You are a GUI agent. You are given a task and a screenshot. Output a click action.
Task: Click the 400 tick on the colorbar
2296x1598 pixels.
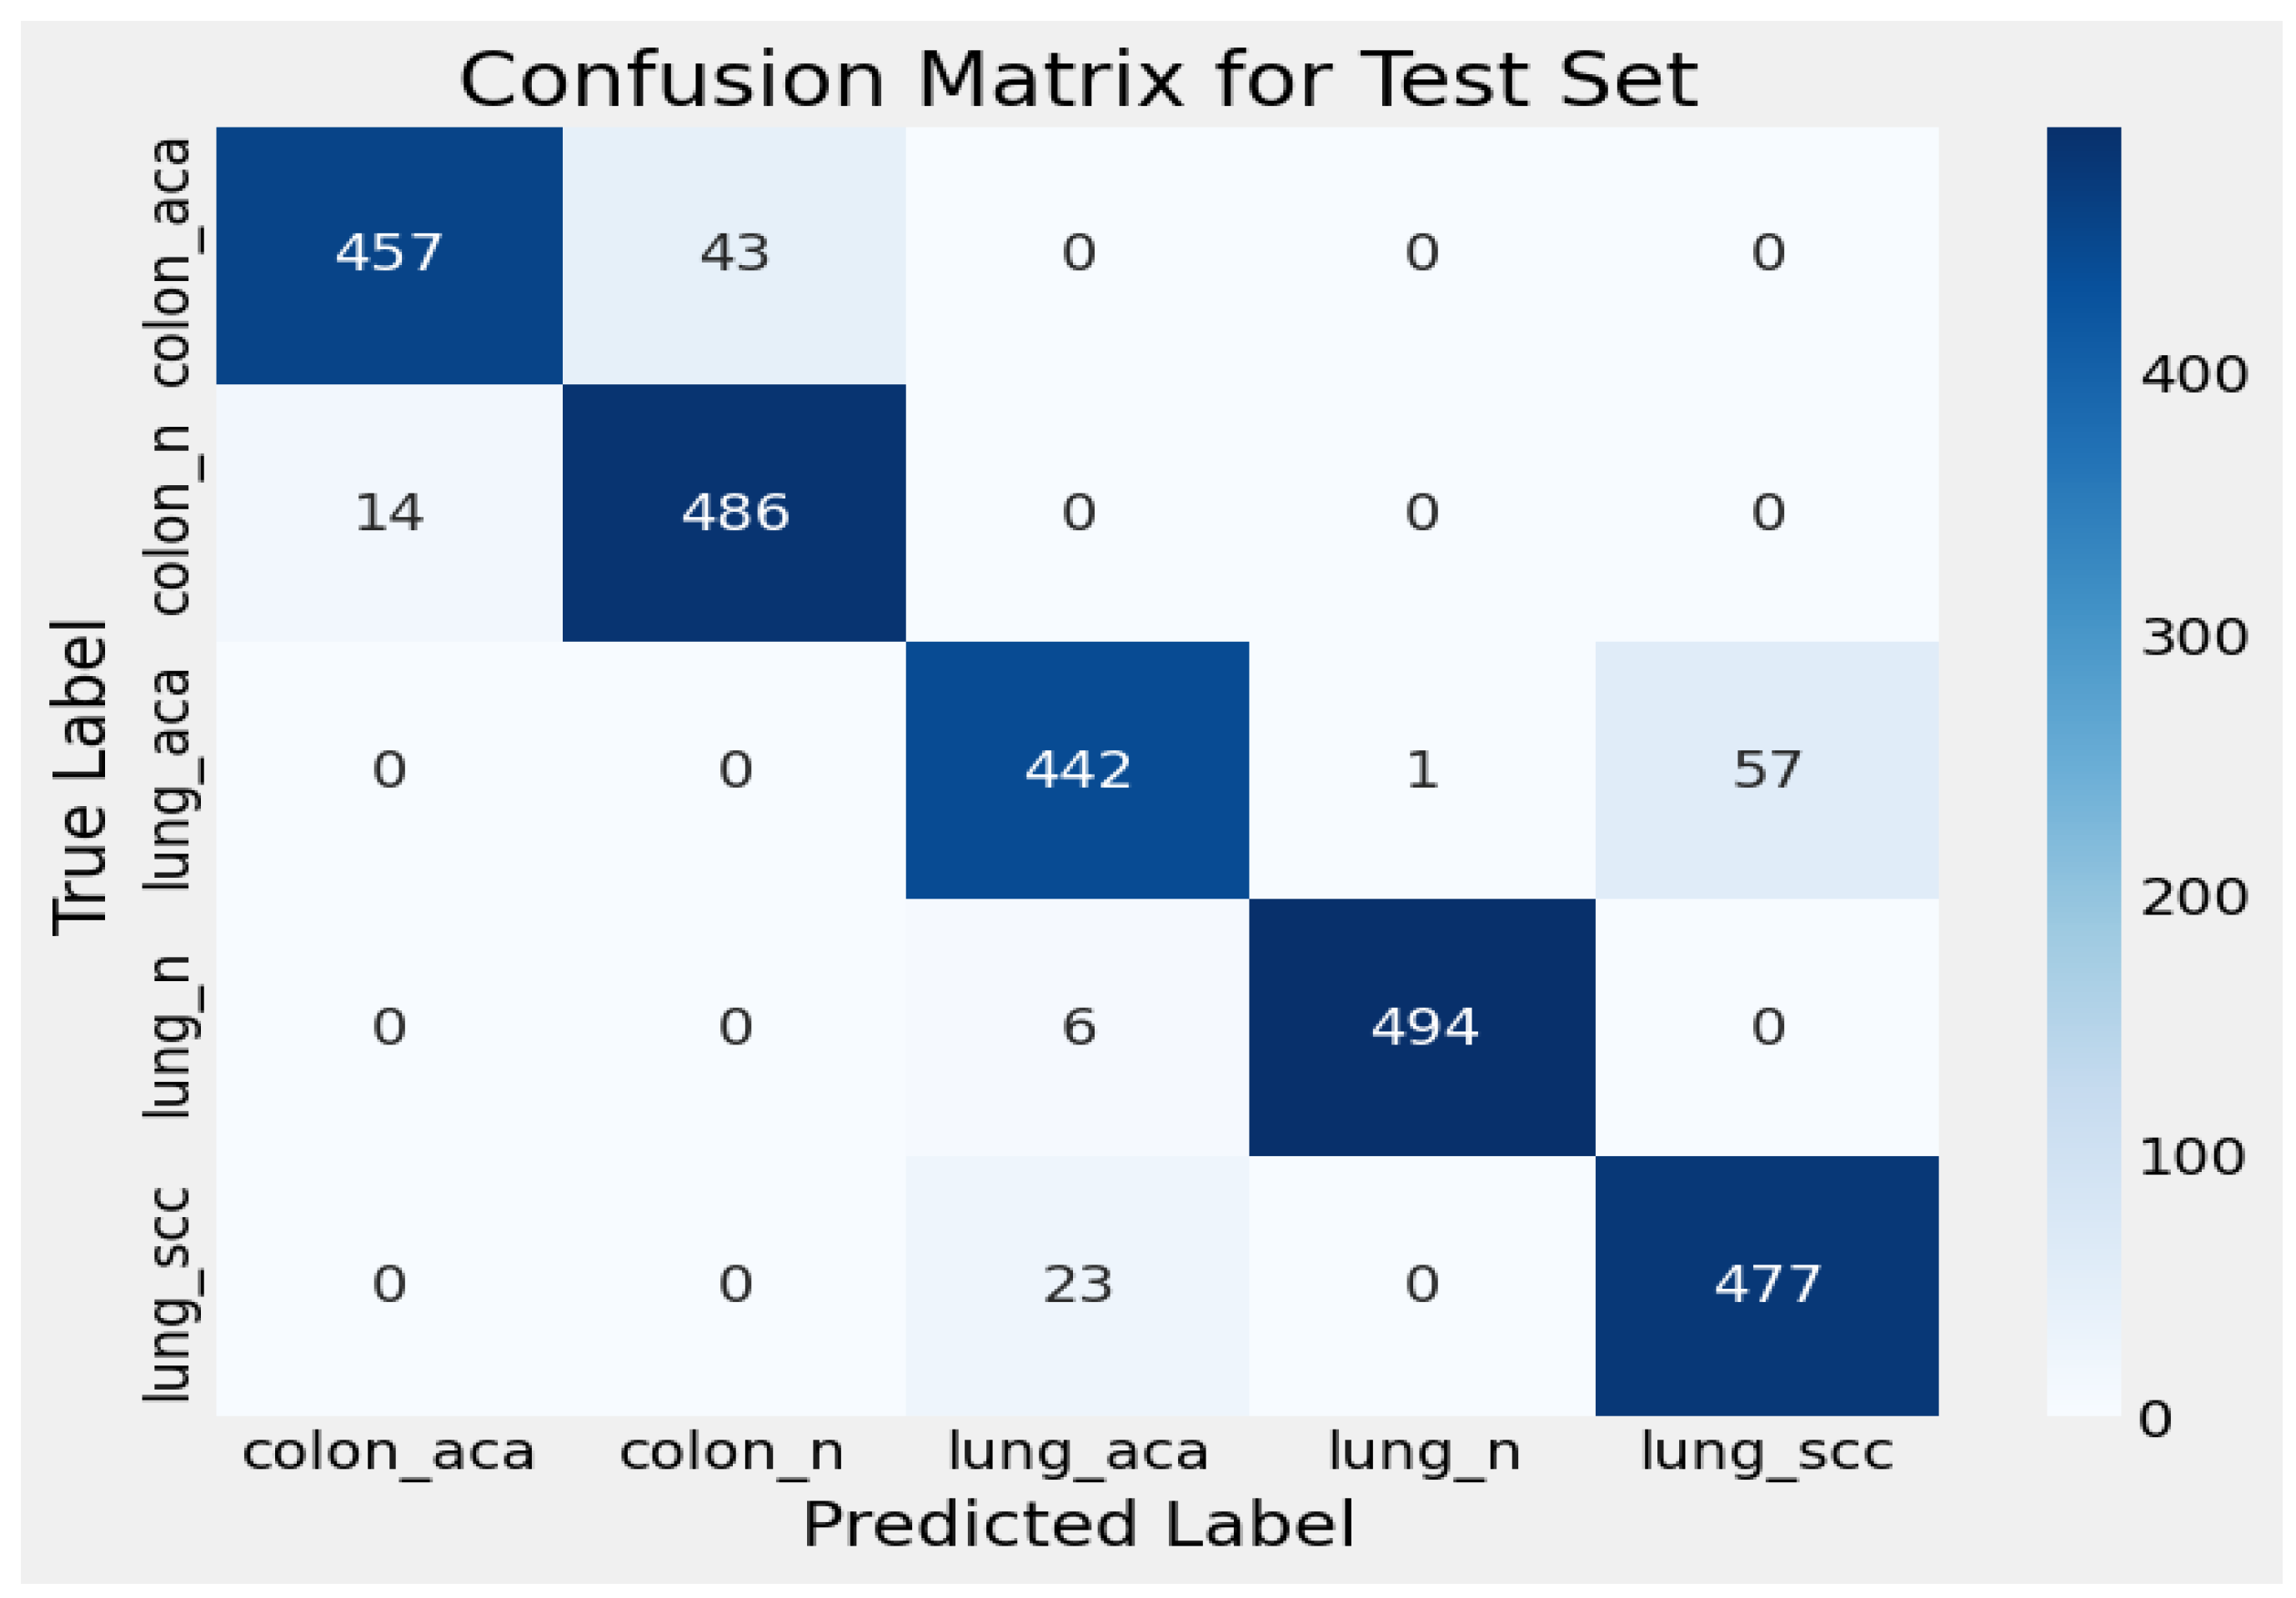point(2194,376)
